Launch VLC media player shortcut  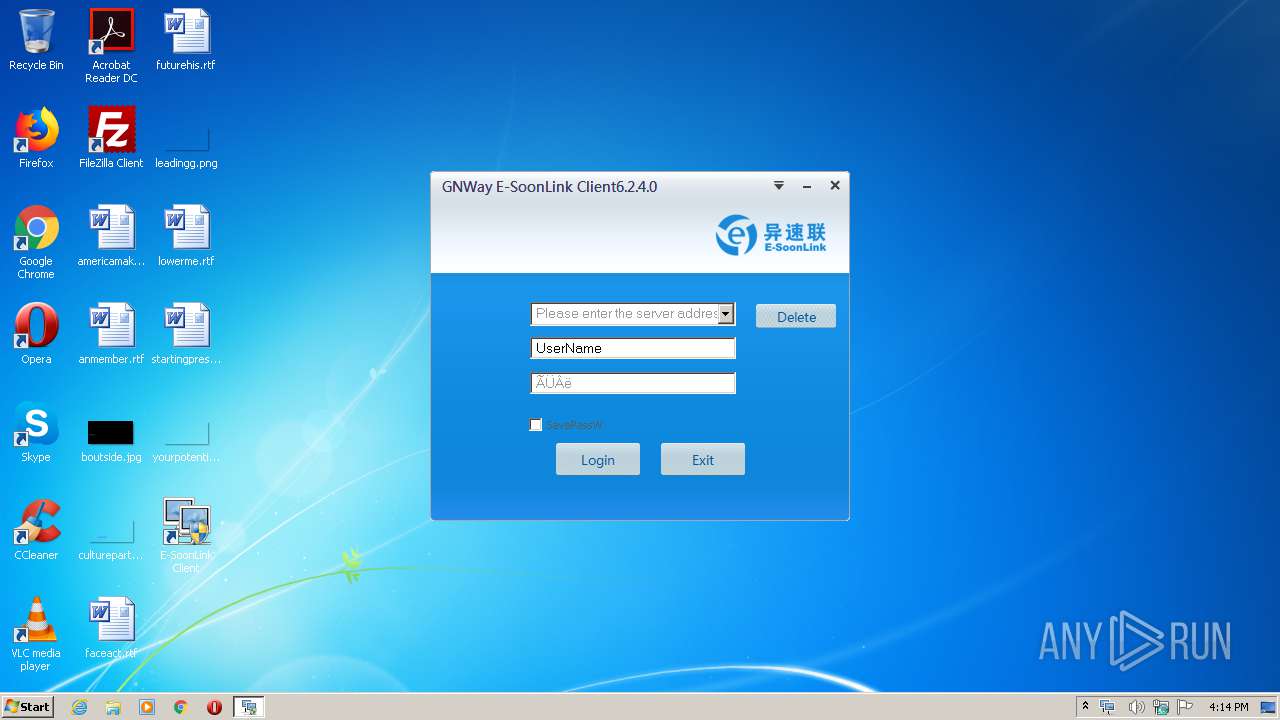[x=36, y=634]
